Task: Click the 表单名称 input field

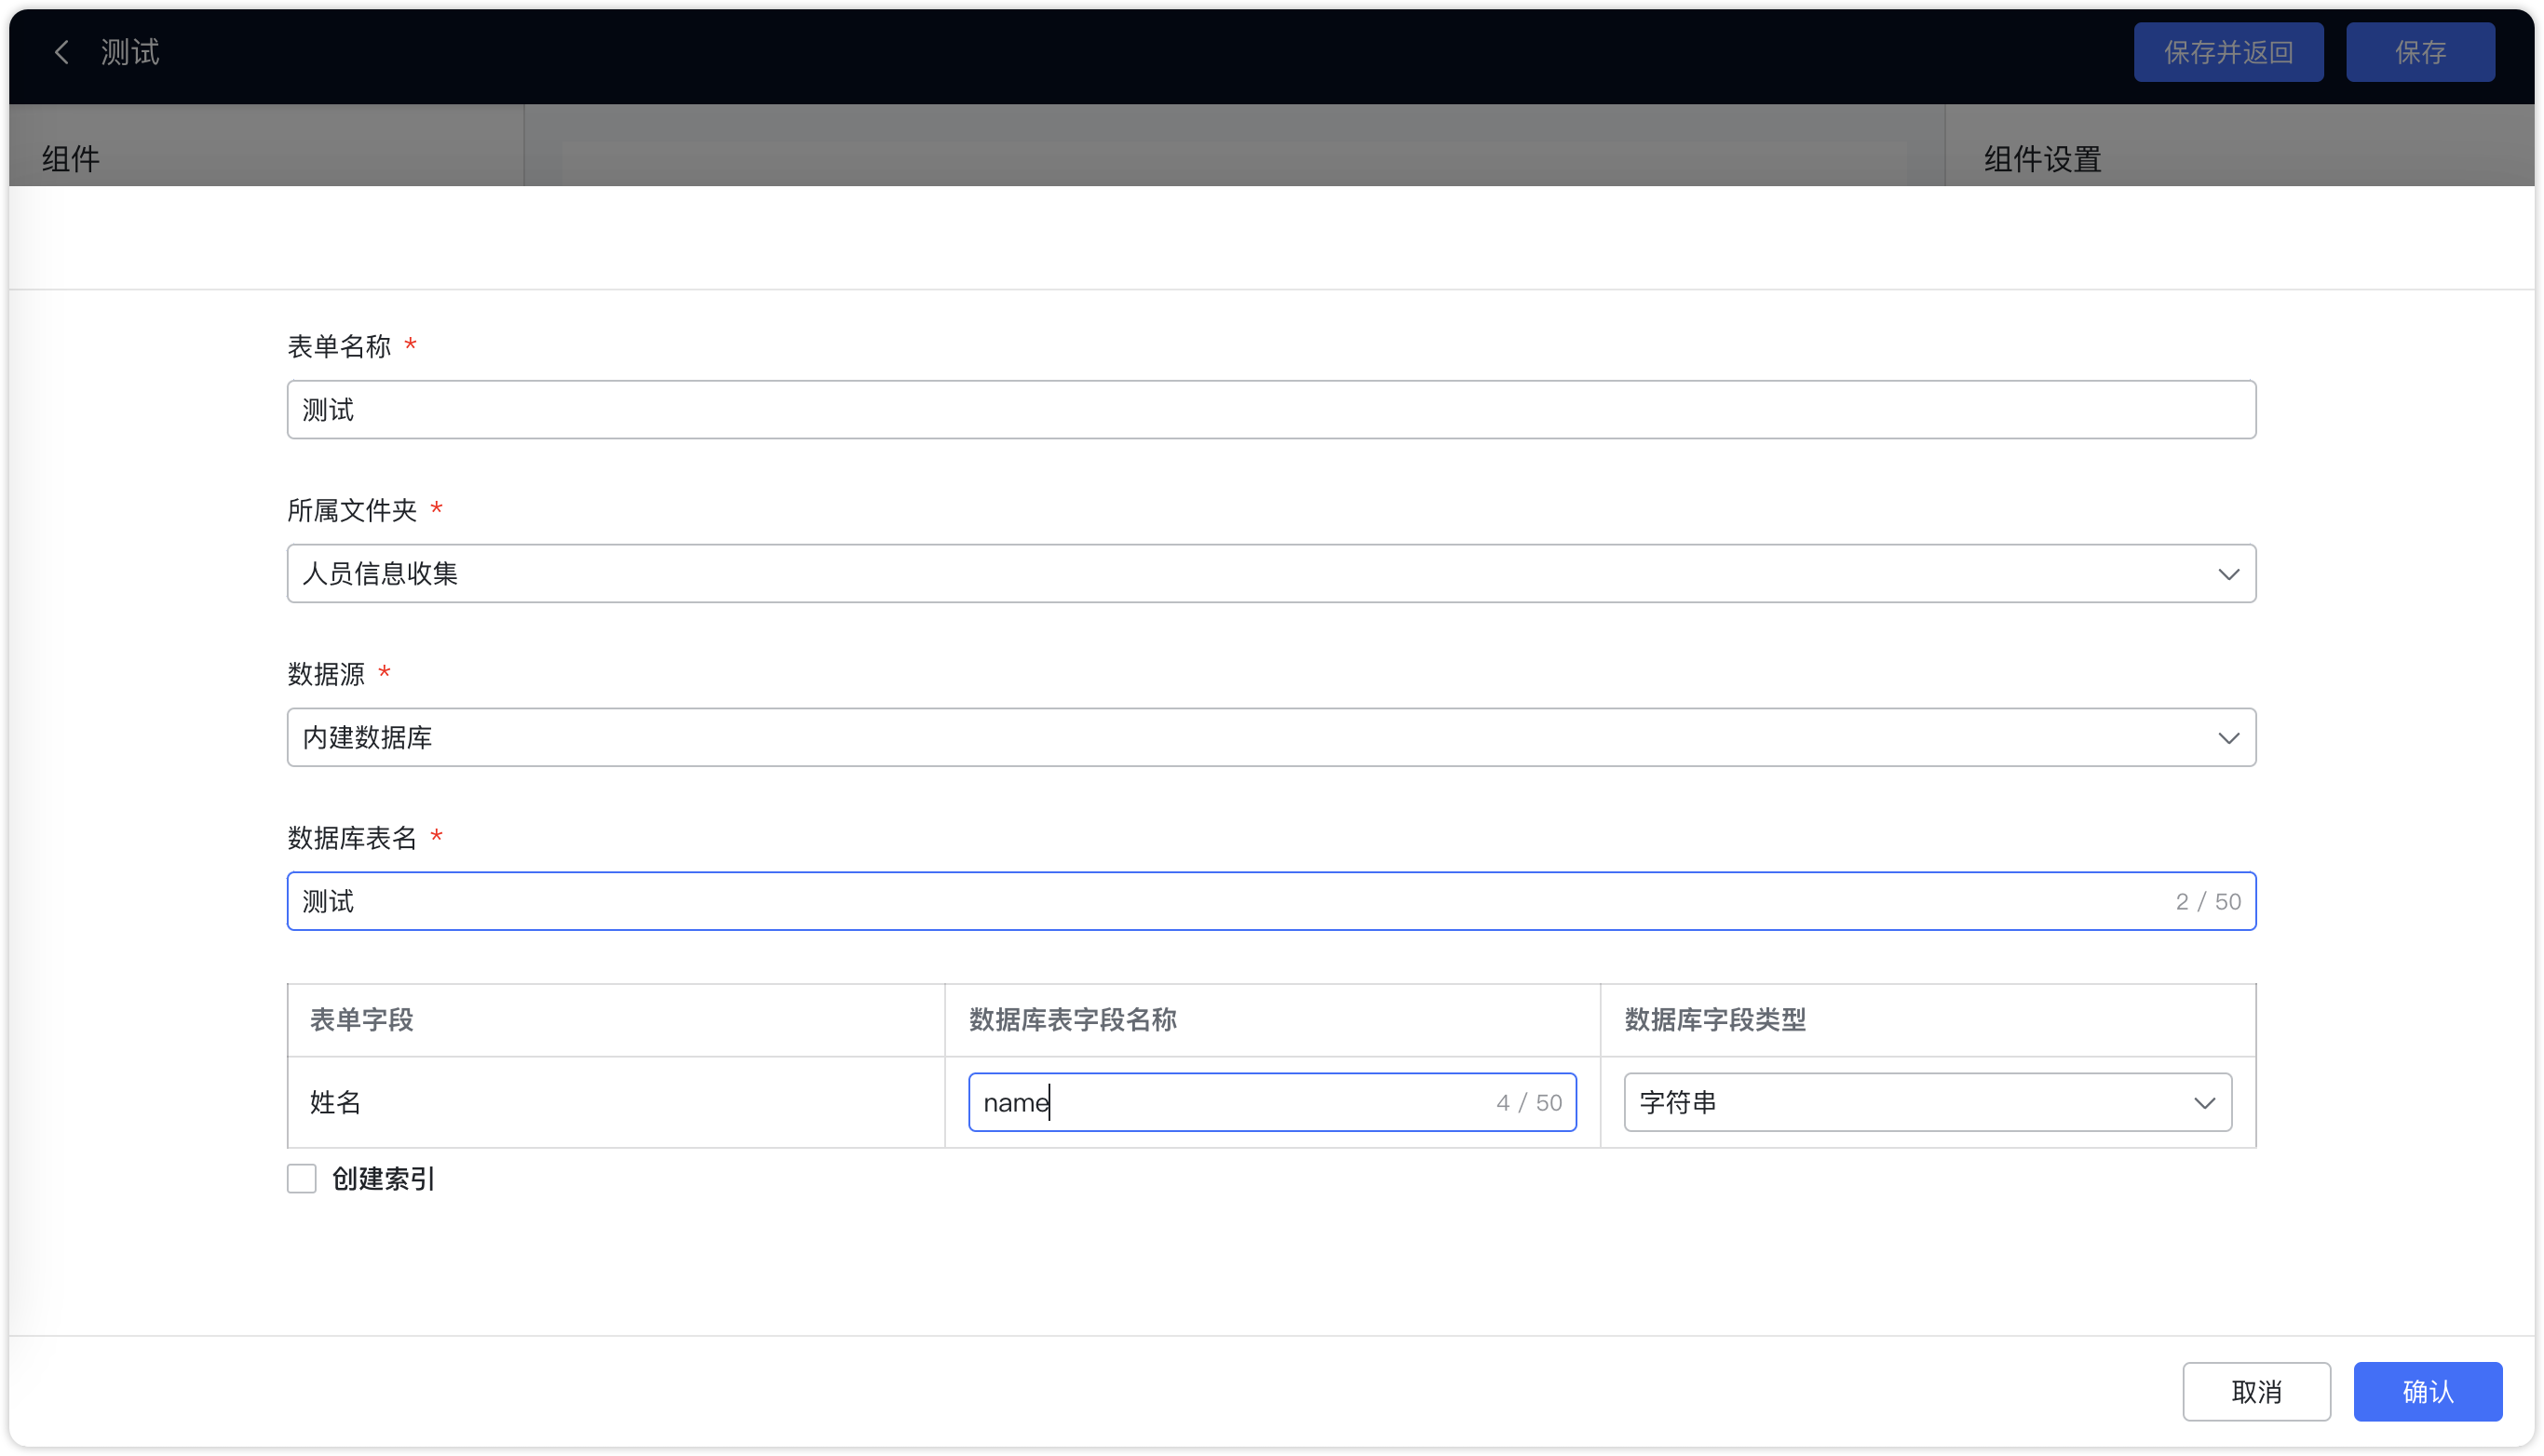Action: coord(1271,410)
